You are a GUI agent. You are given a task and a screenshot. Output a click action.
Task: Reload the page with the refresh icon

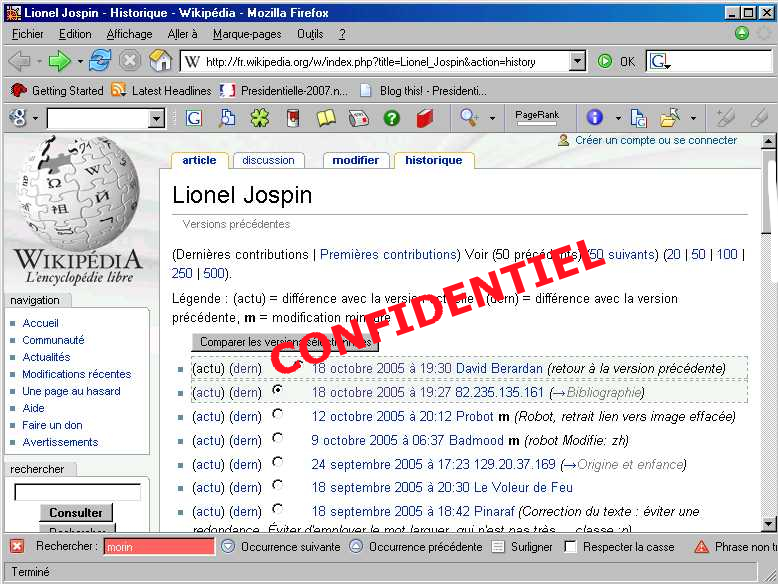pos(100,61)
